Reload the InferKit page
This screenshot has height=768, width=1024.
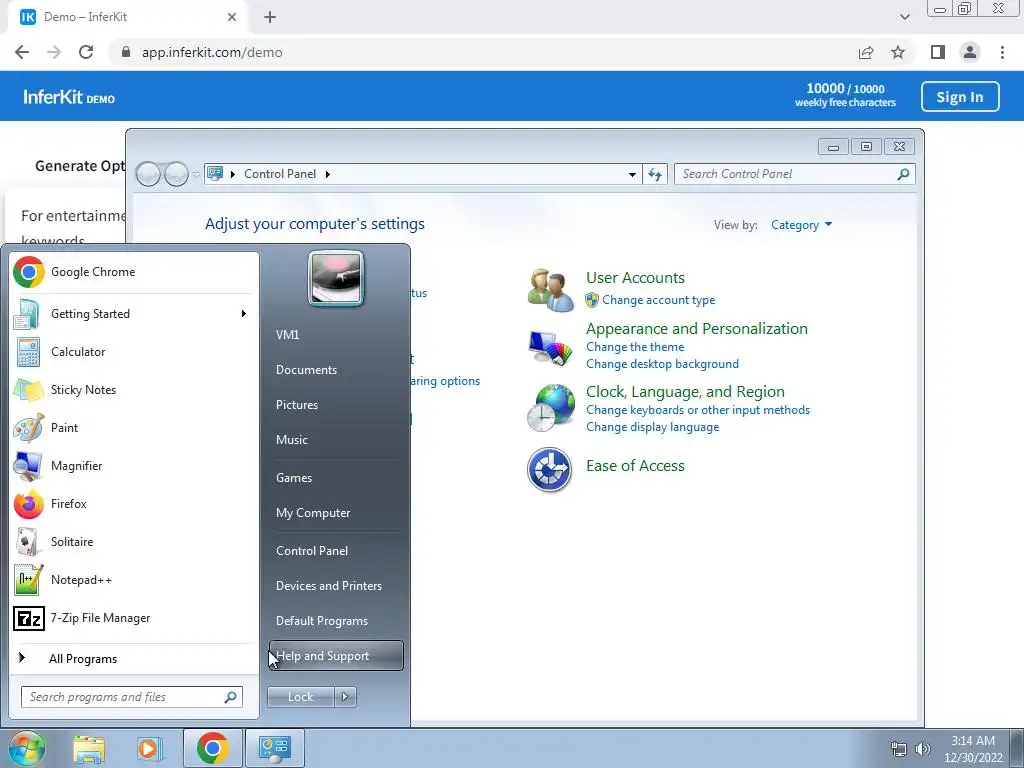tap(86, 52)
